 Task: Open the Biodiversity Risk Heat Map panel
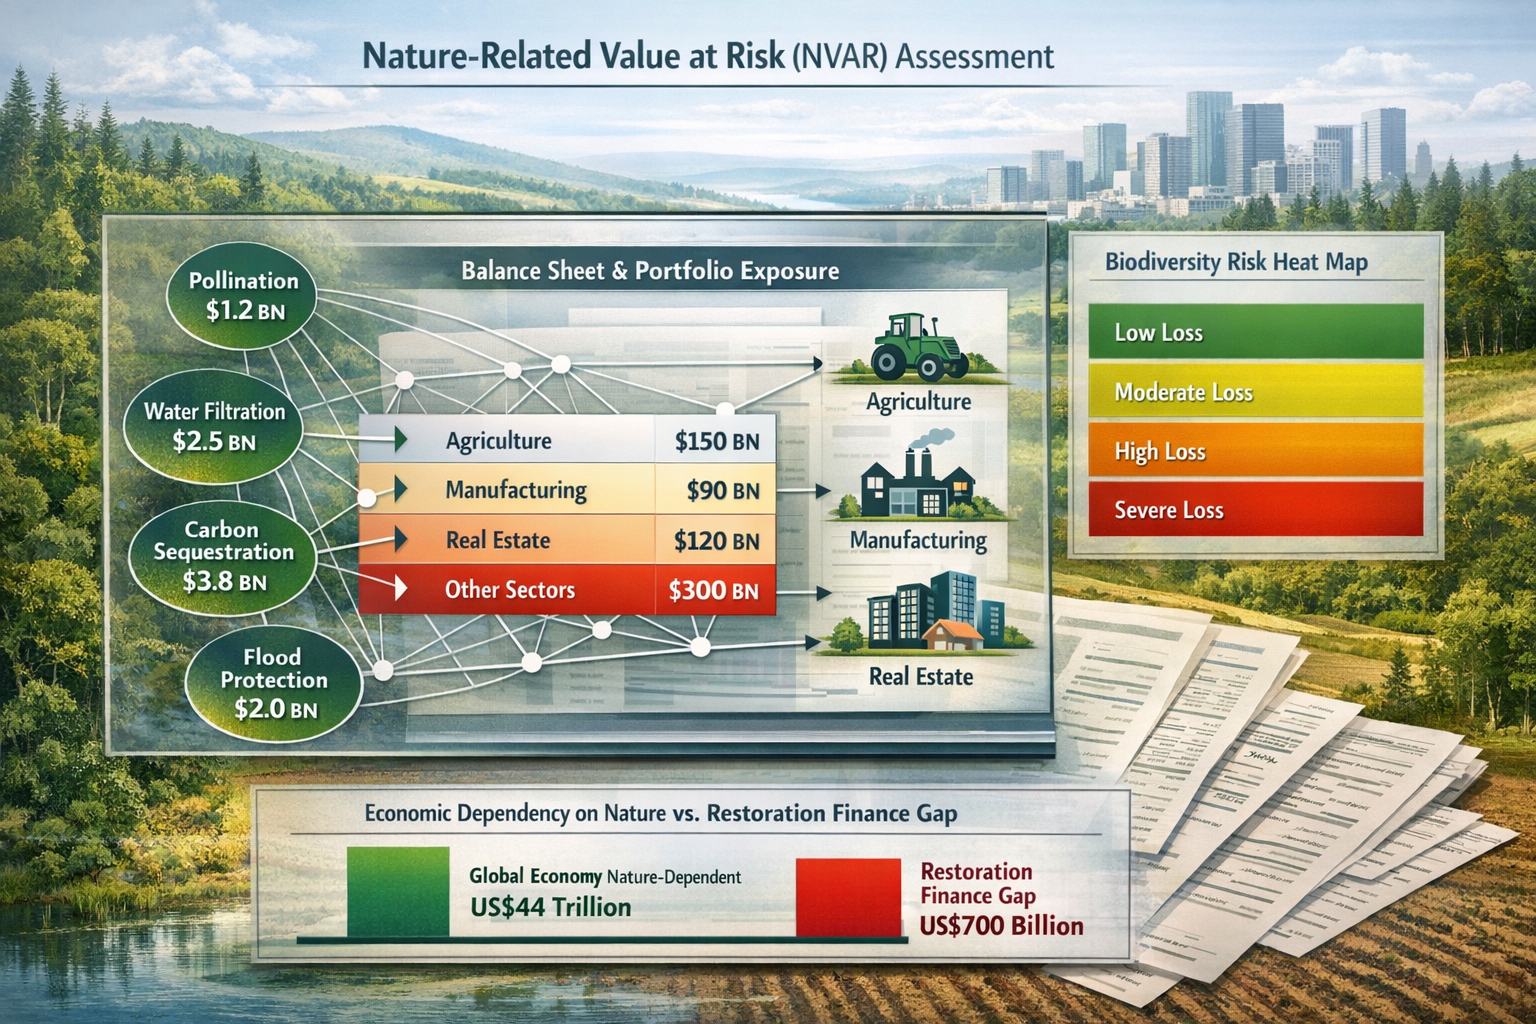pyautogui.click(x=1236, y=262)
